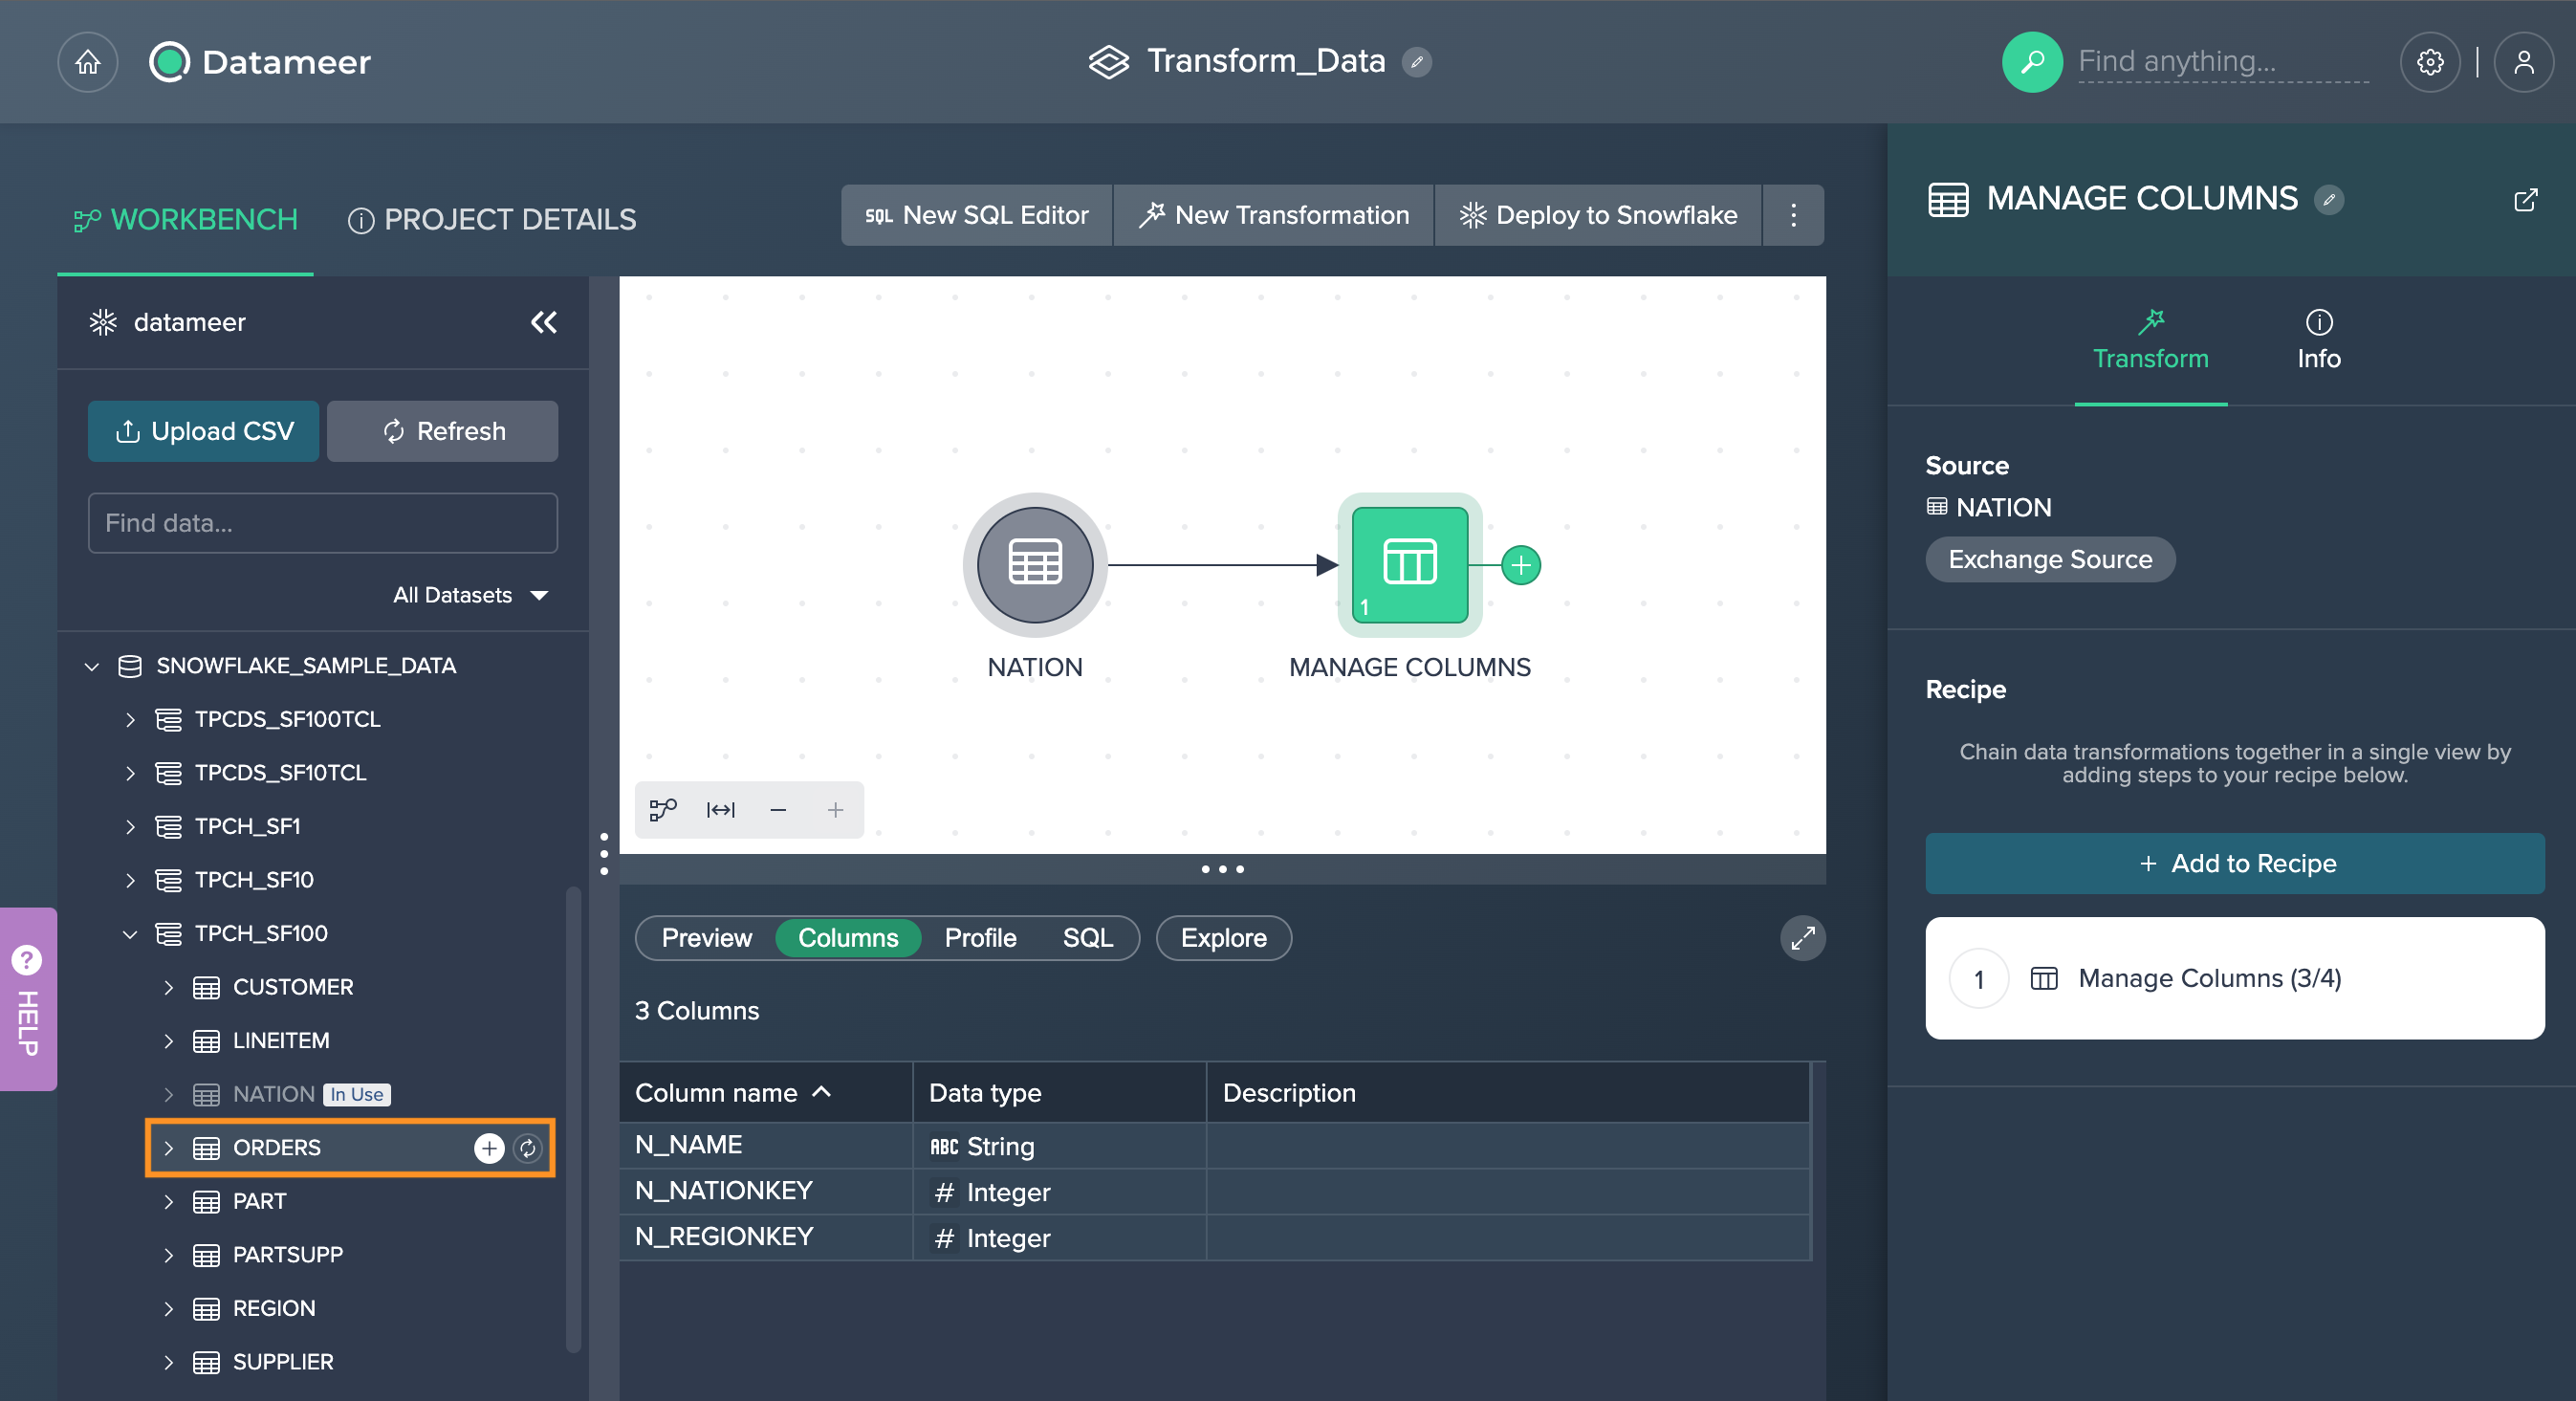Click the Exchange Source button
The width and height of the screenshot is (2576, 1401).
pyautogui.click(x=2050, y=559)
